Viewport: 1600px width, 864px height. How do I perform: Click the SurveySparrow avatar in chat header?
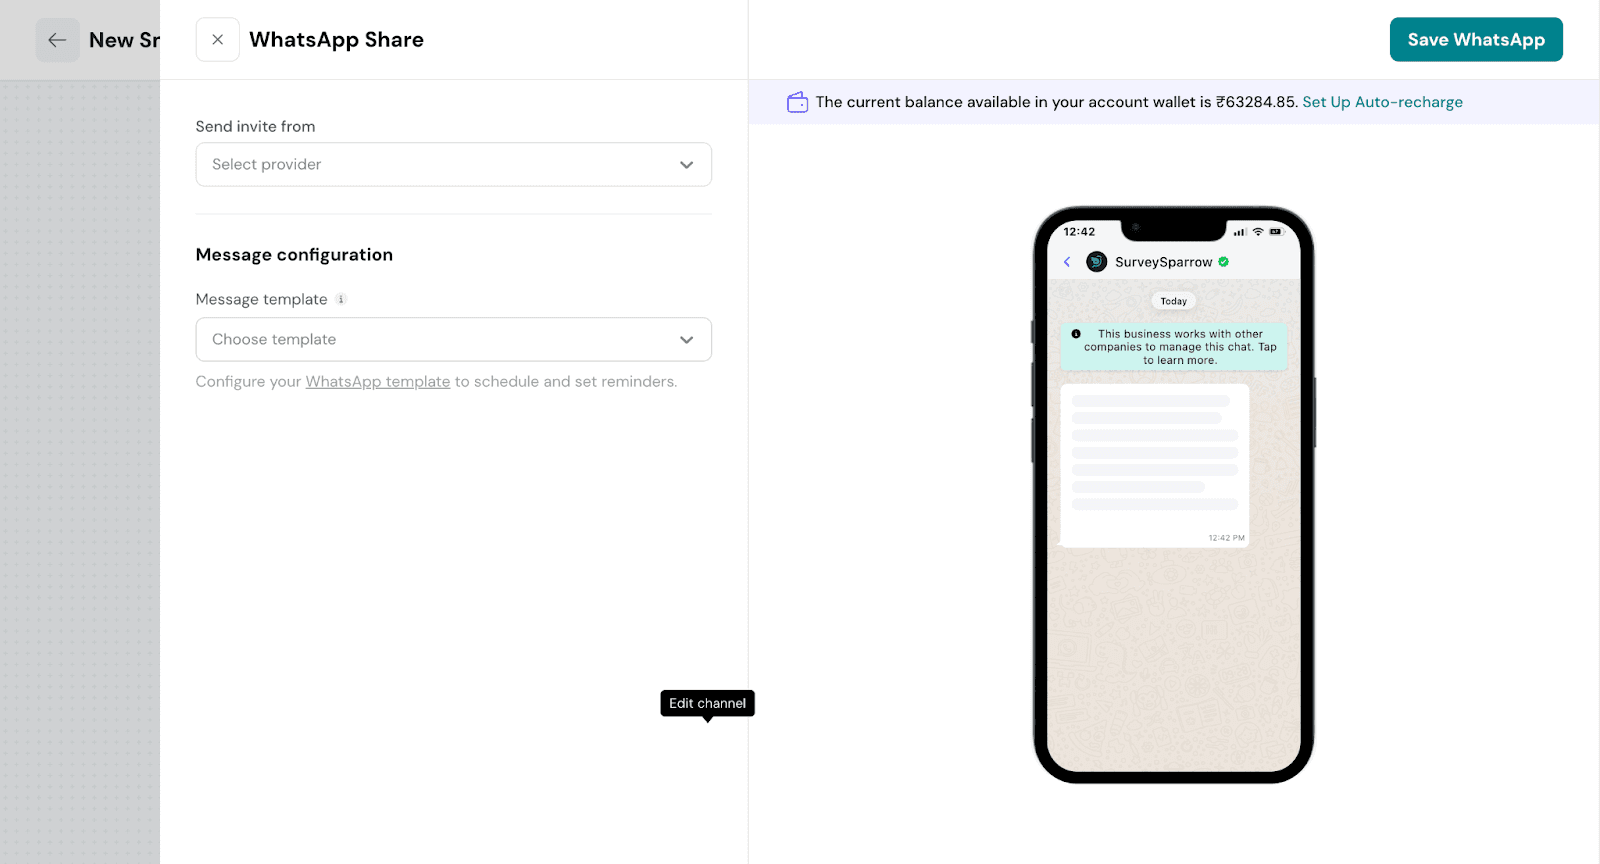(x=1096, y=262)
